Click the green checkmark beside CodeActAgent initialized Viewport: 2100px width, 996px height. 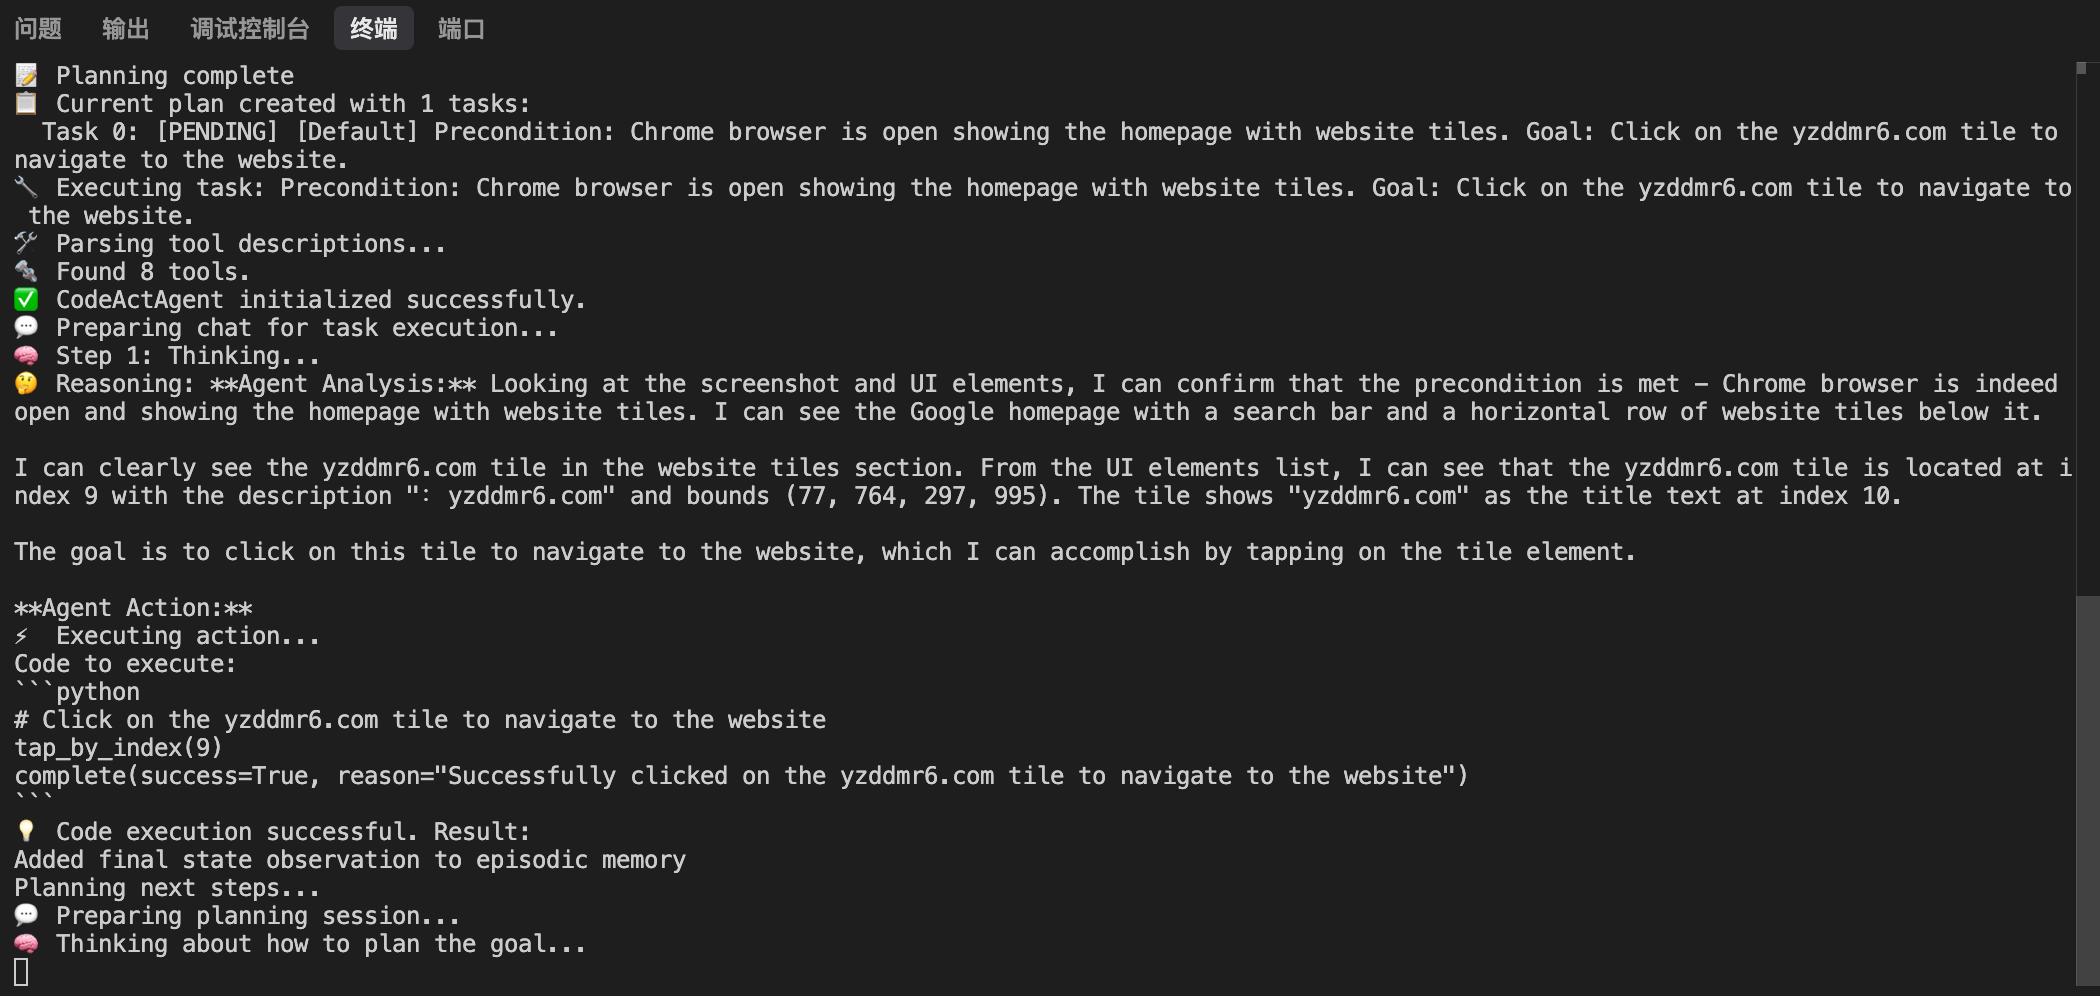click(26, 300)
